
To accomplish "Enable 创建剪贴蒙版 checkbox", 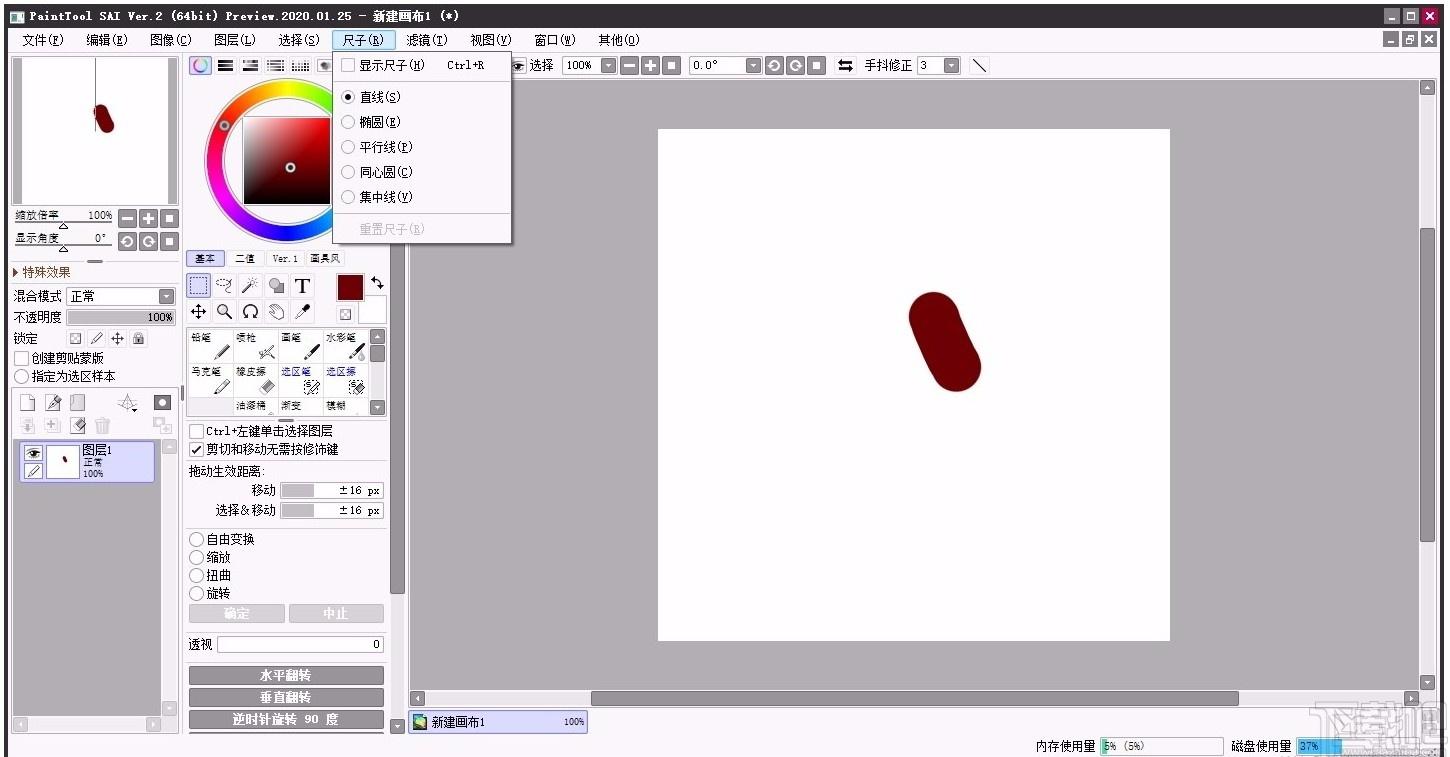I will coord(22,358).
